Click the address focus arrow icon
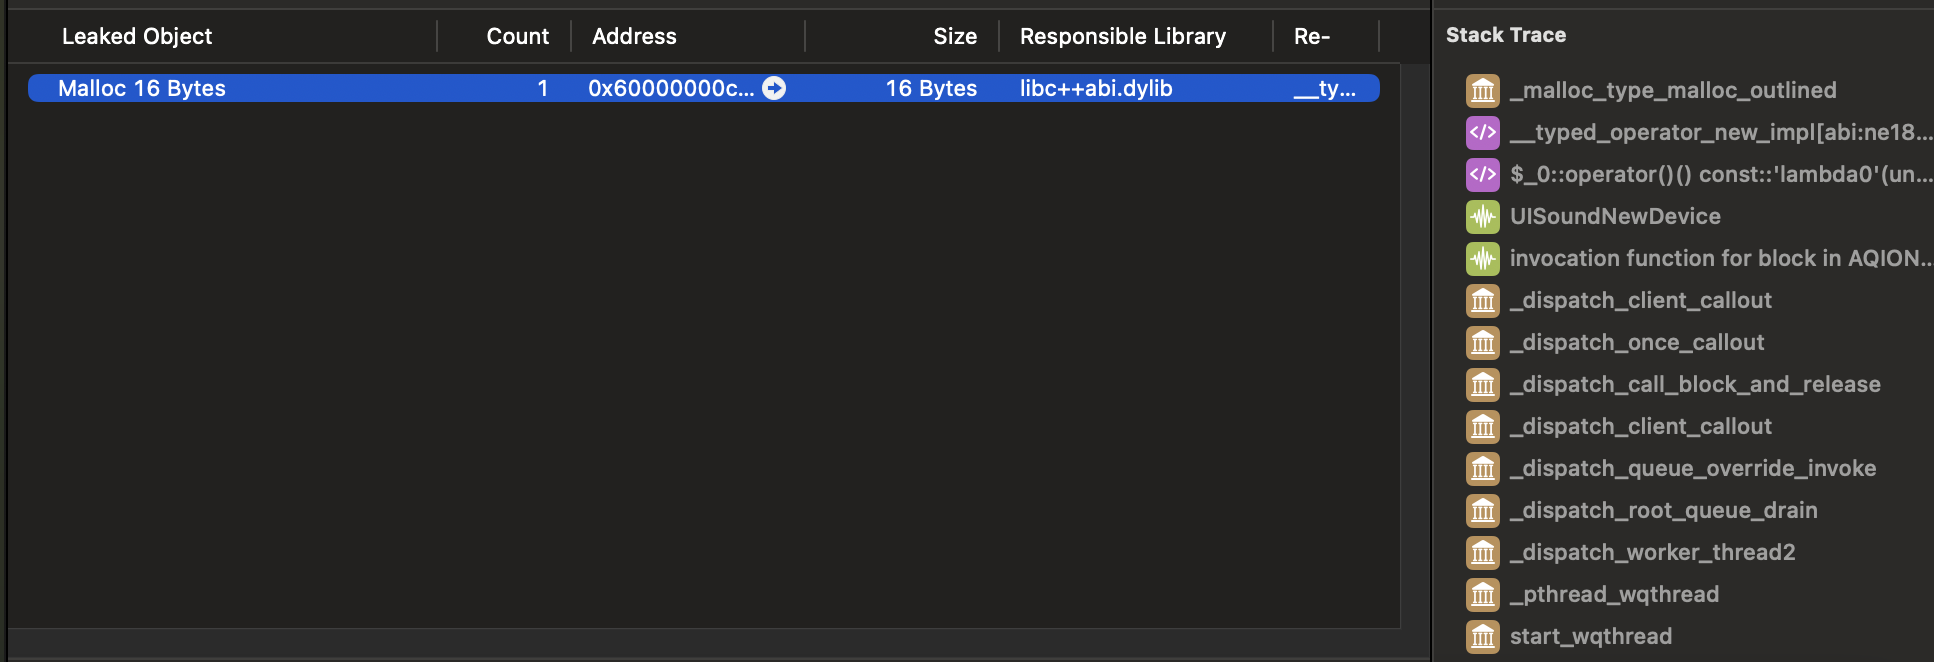The height and width of the screenshot is (662, 1934). tap(774, 88)
